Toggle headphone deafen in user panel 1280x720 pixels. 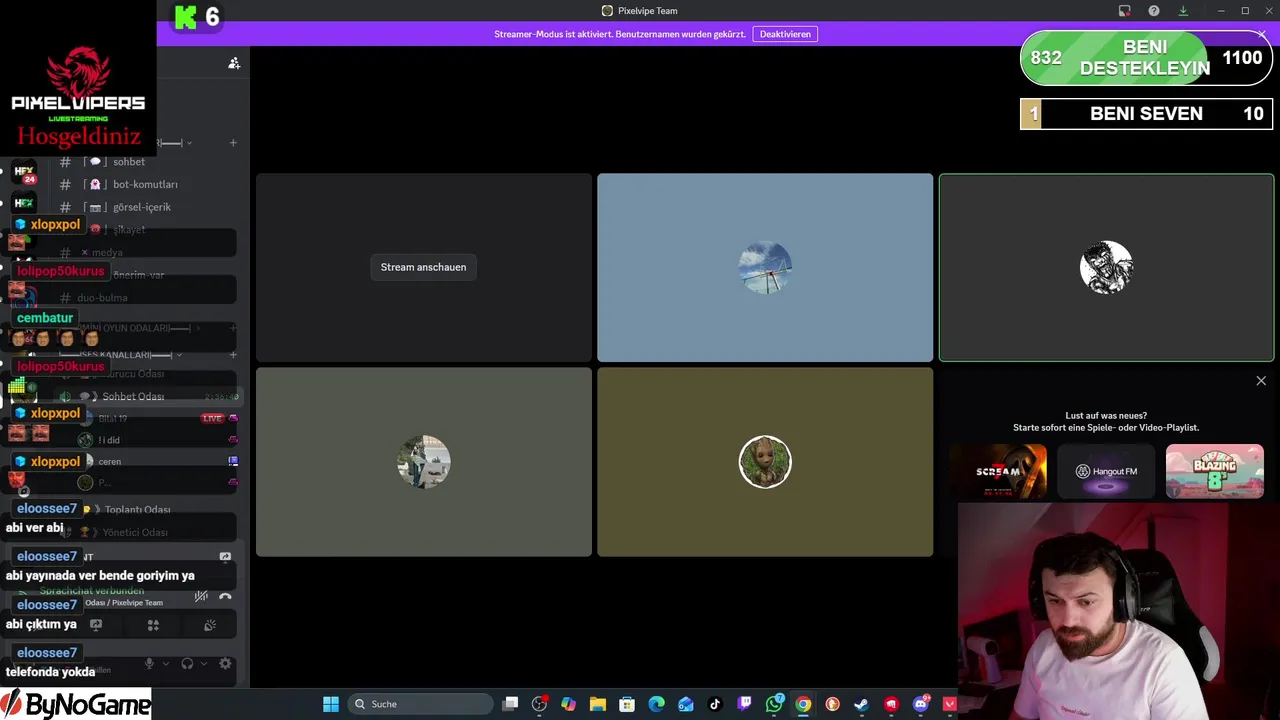pyautogui.click(x=187, y=664)
